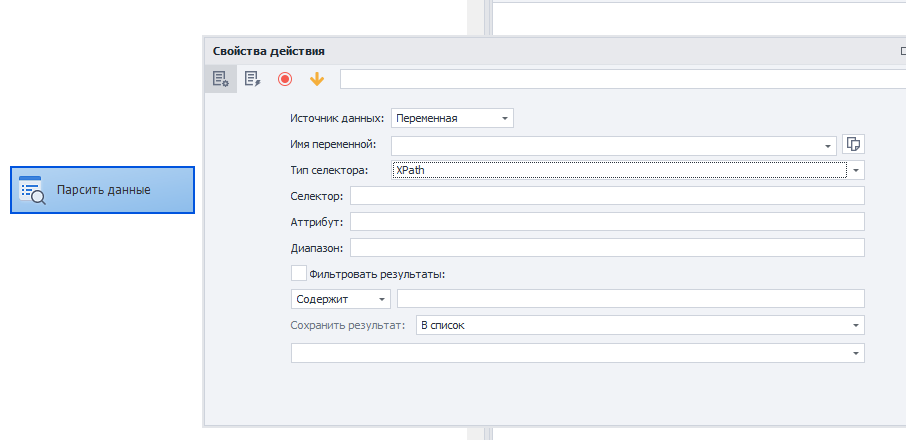Expand the empty dropdown below Сохранить результат
The image size is (906, 440).
(578, 353)
